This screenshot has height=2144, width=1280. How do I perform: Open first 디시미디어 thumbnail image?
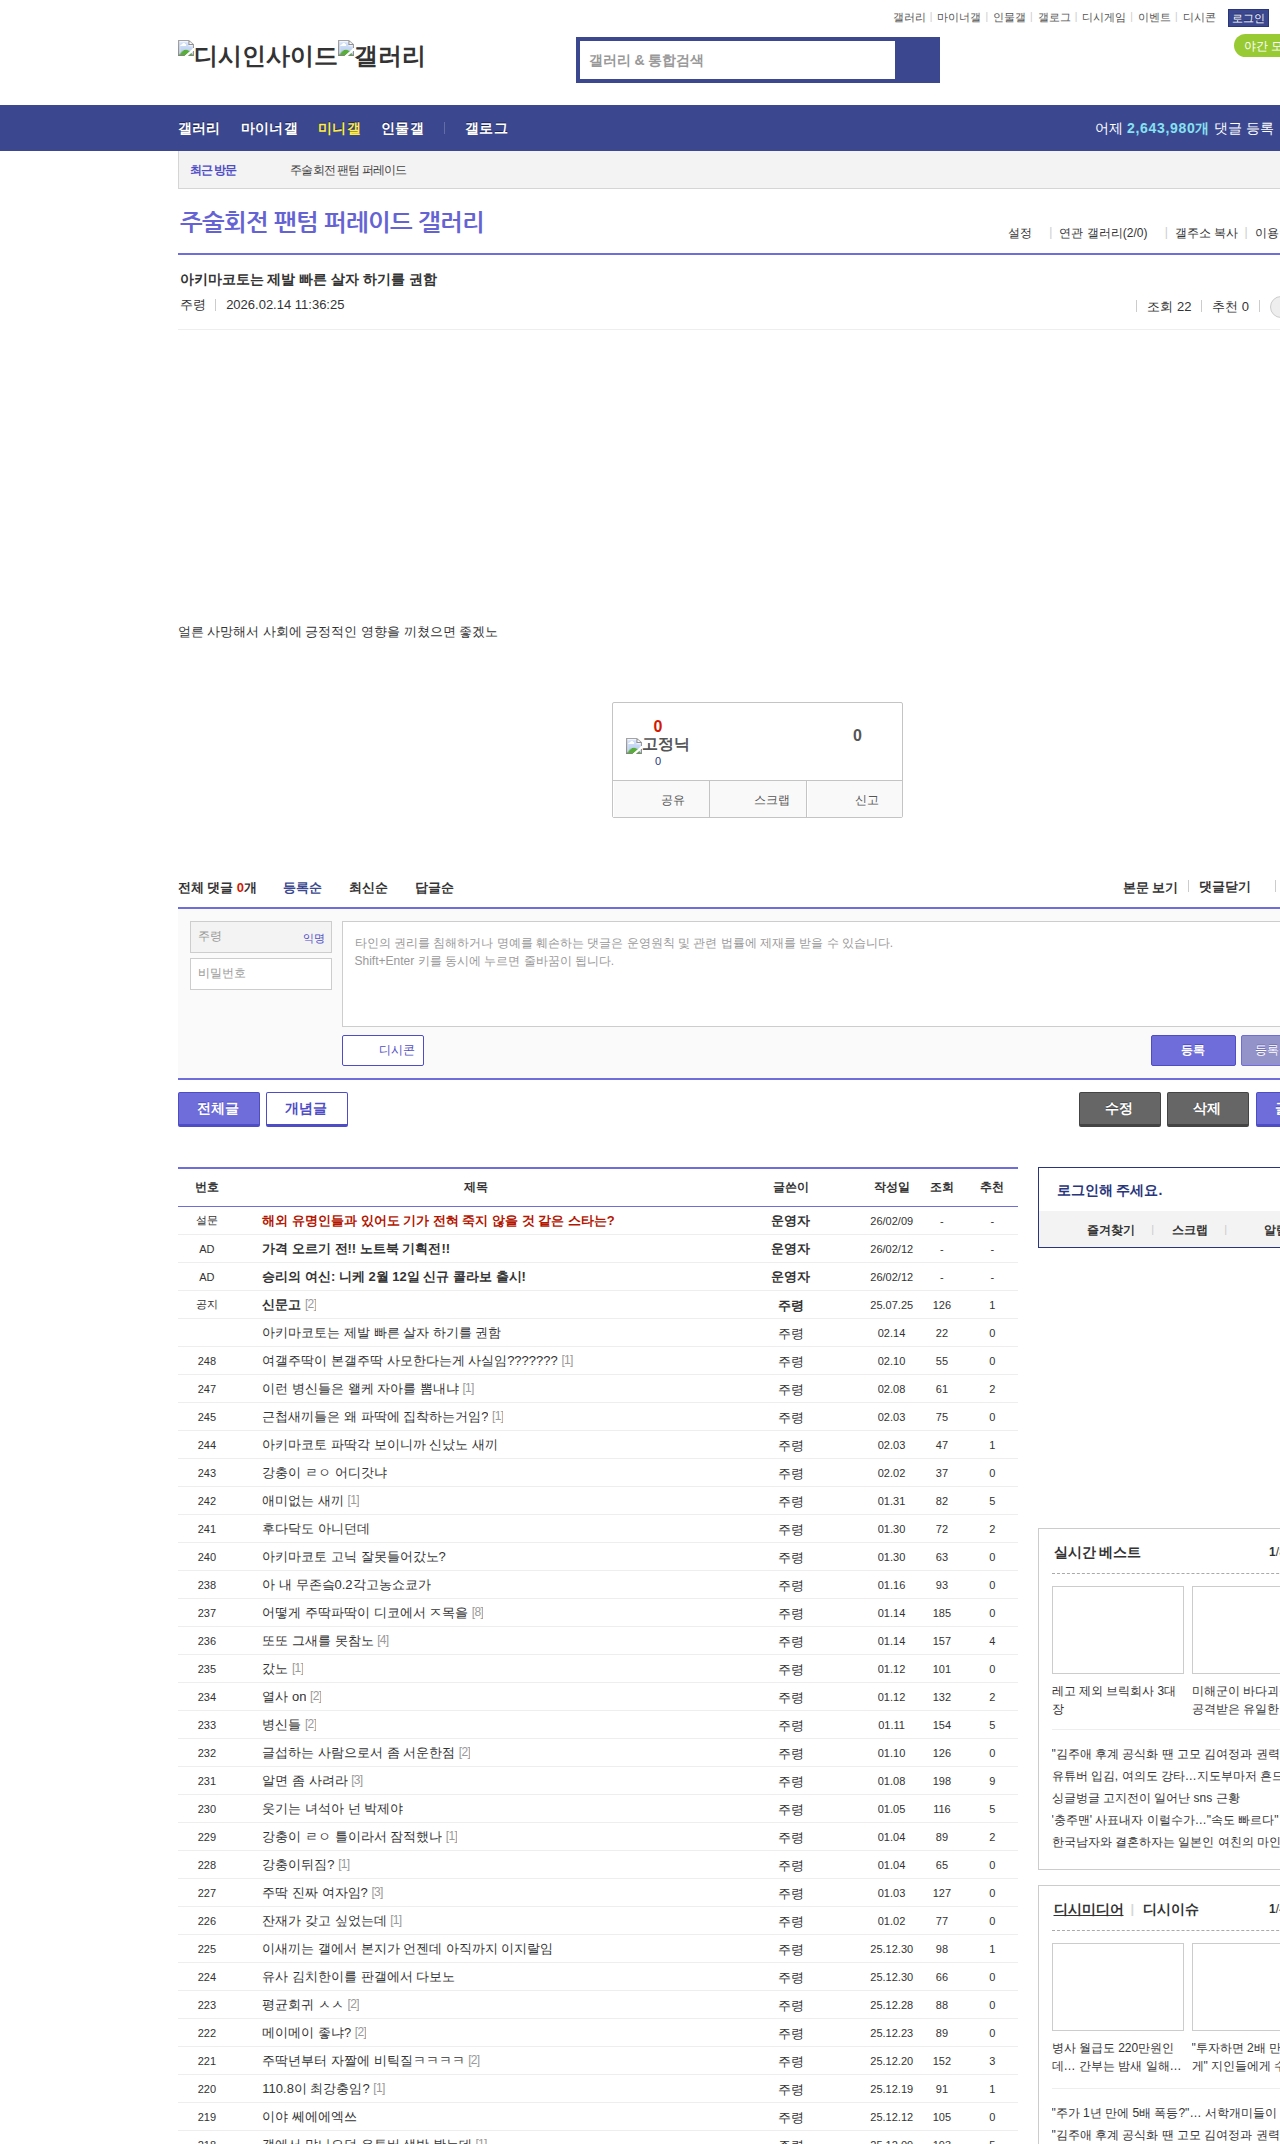pyautogui.click(x=1117, y=1986)
